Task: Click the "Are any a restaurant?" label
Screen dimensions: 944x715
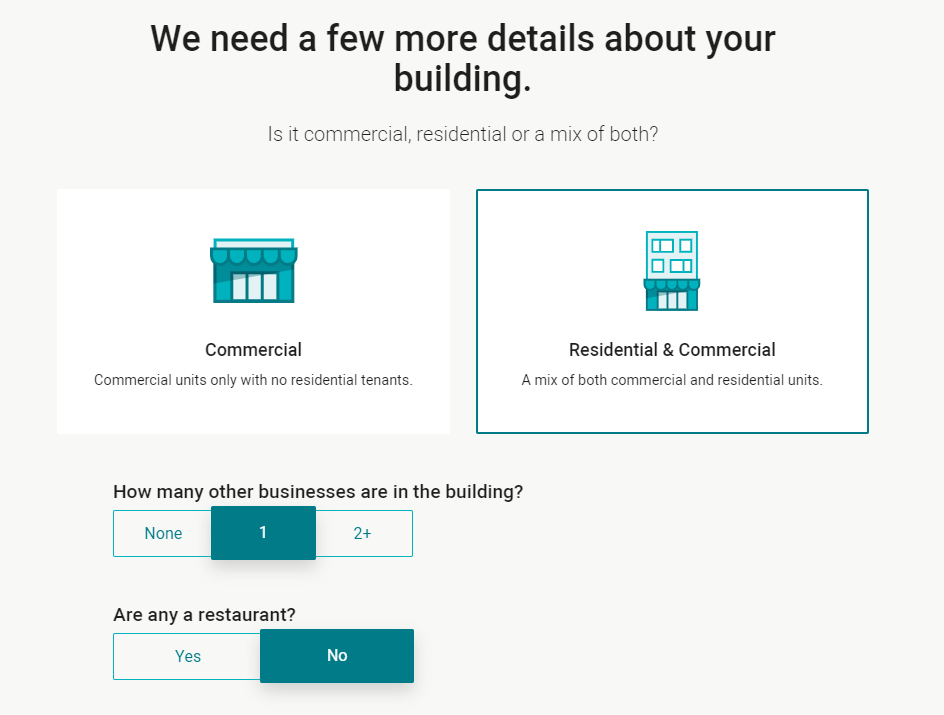Action: pos(205,614)
